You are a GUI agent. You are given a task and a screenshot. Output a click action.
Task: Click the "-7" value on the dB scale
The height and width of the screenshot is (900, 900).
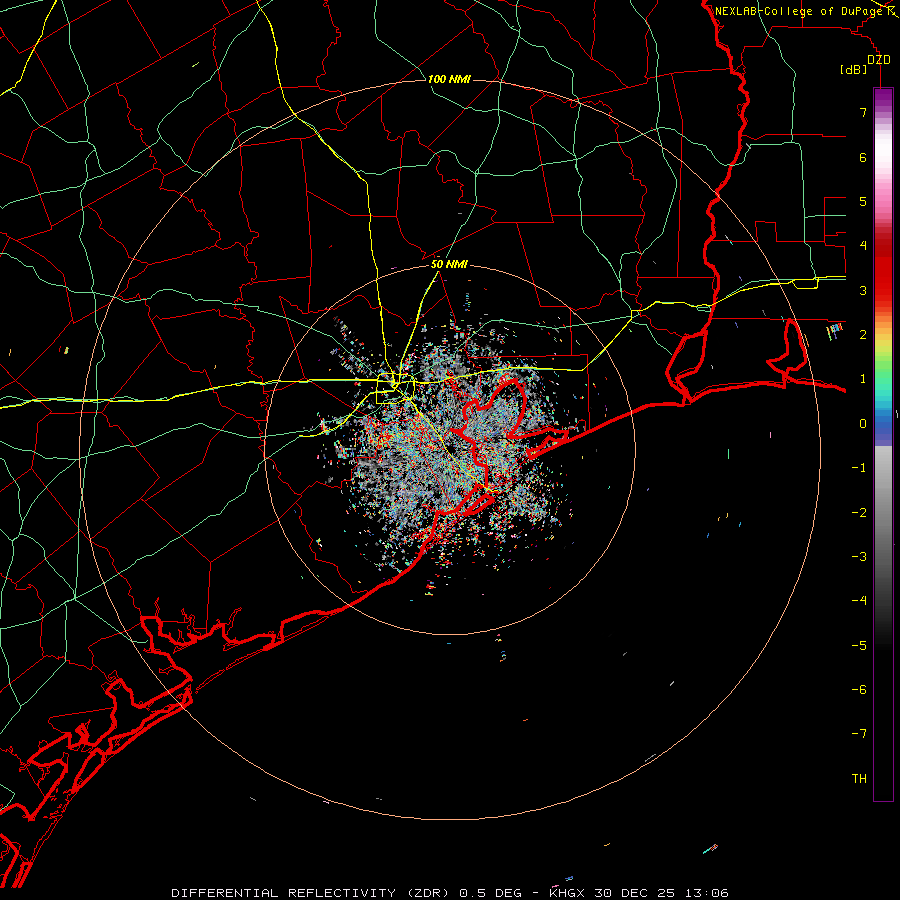(x=859, y=734)
